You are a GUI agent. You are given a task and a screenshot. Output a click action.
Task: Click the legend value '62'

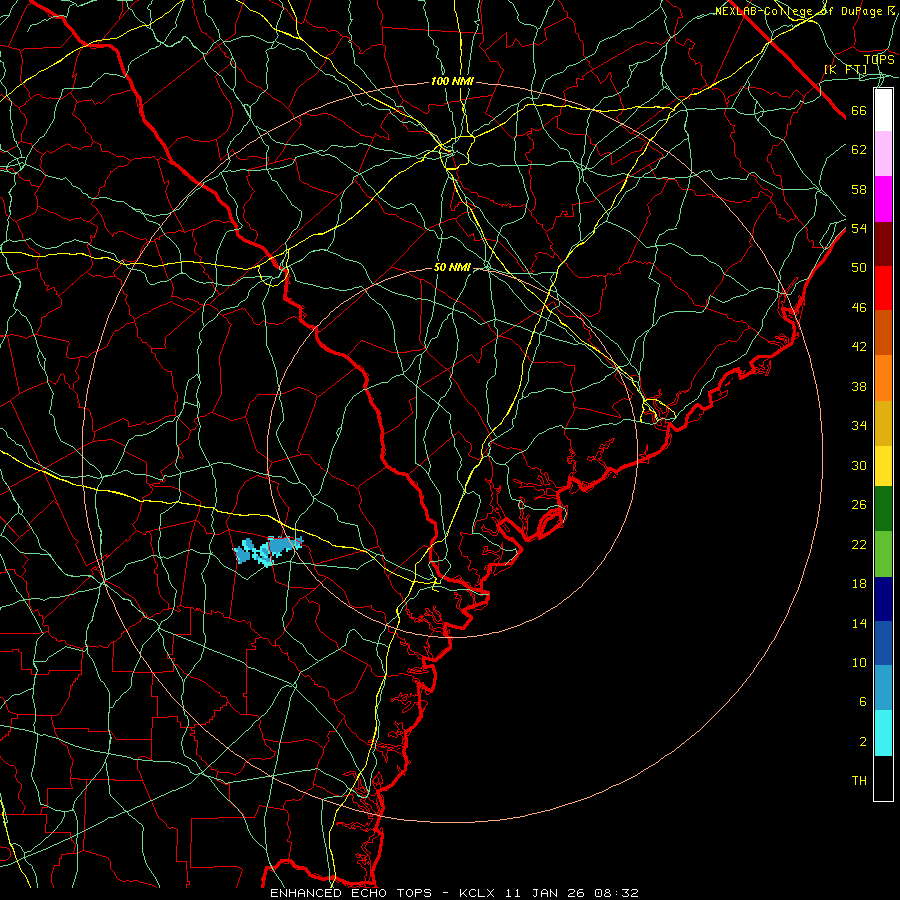[859, 150]
